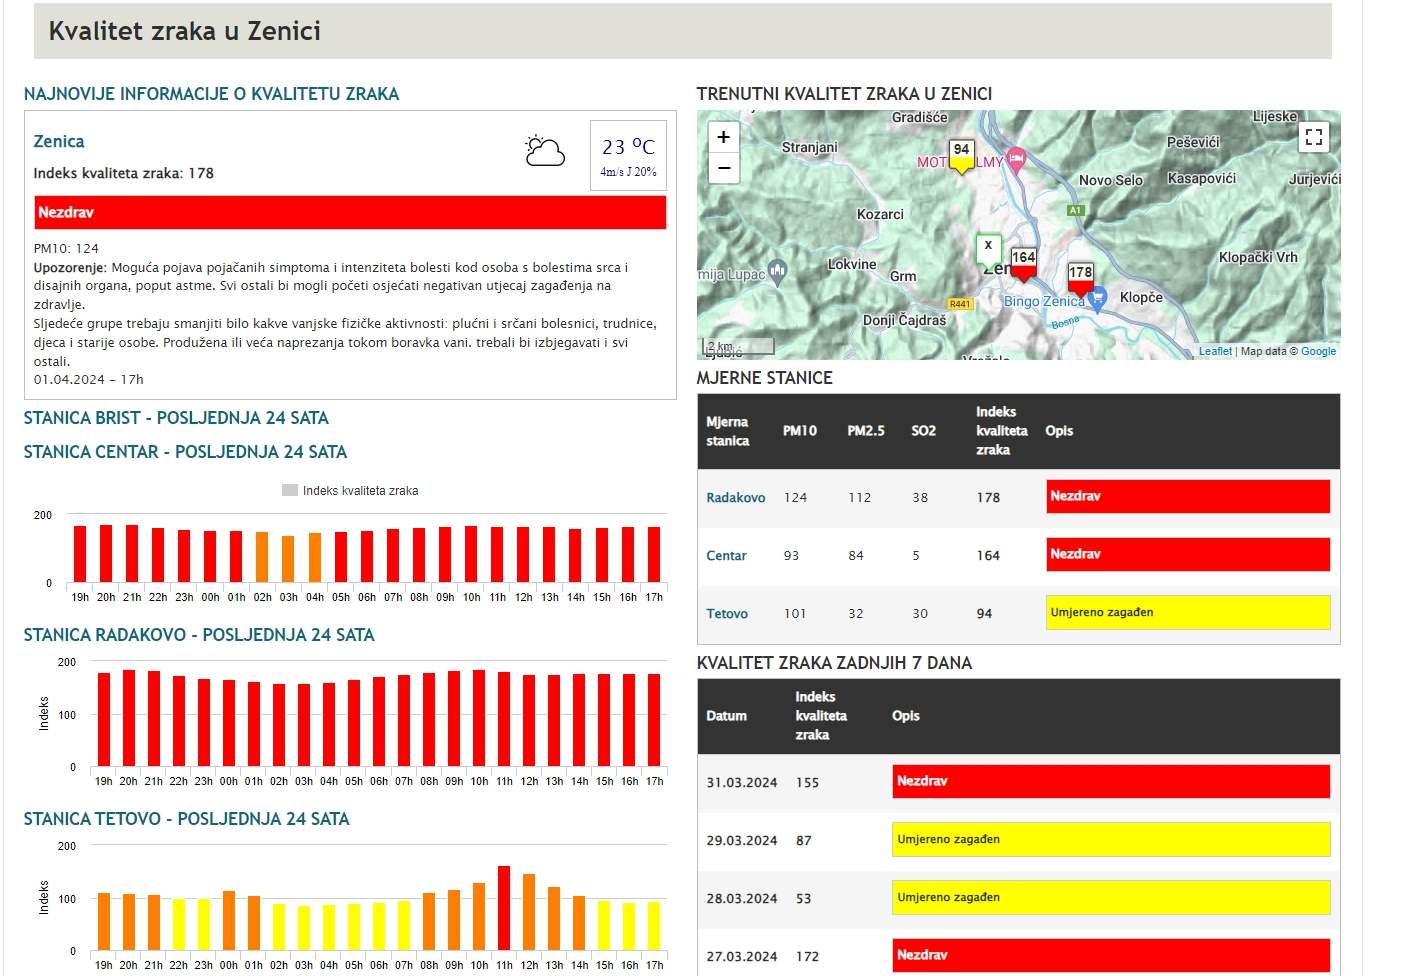Click the pink hotel pin on the map

[1016, 159]
